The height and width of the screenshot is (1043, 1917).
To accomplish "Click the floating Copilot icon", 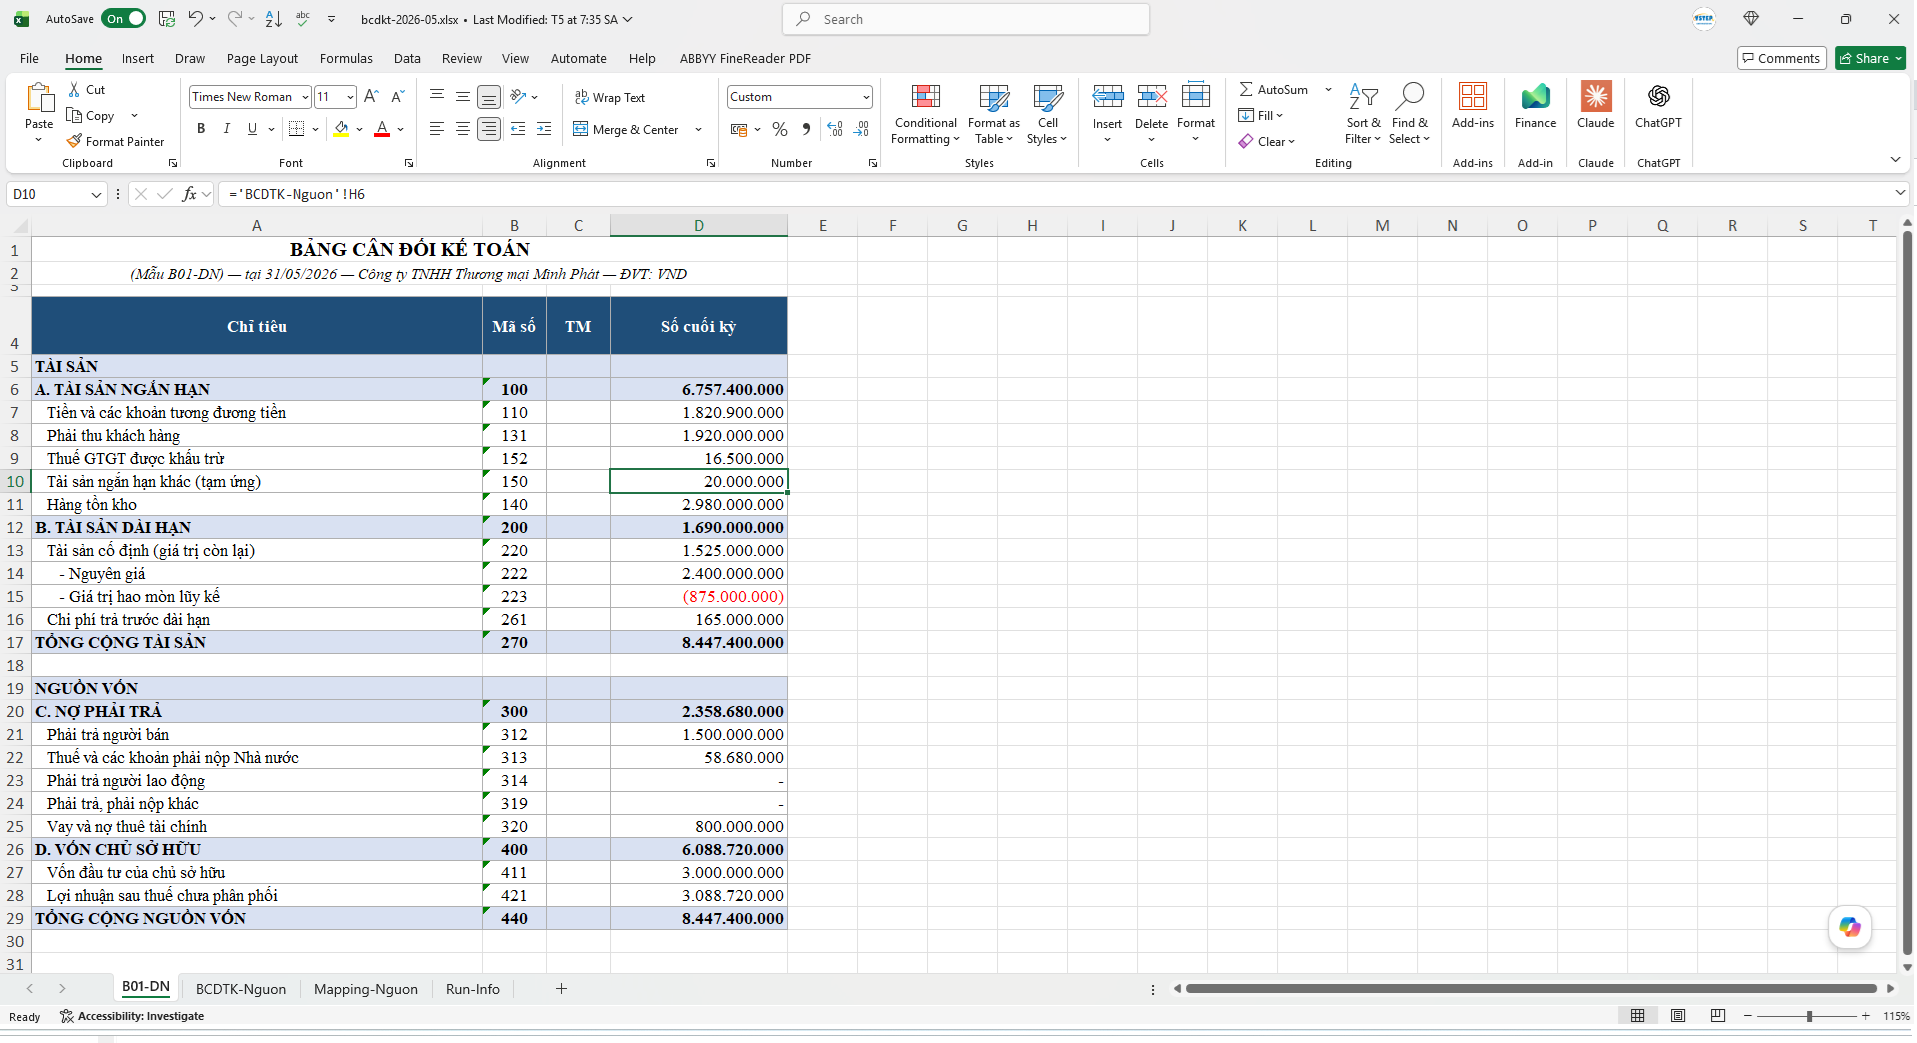I will (1849, 927).
